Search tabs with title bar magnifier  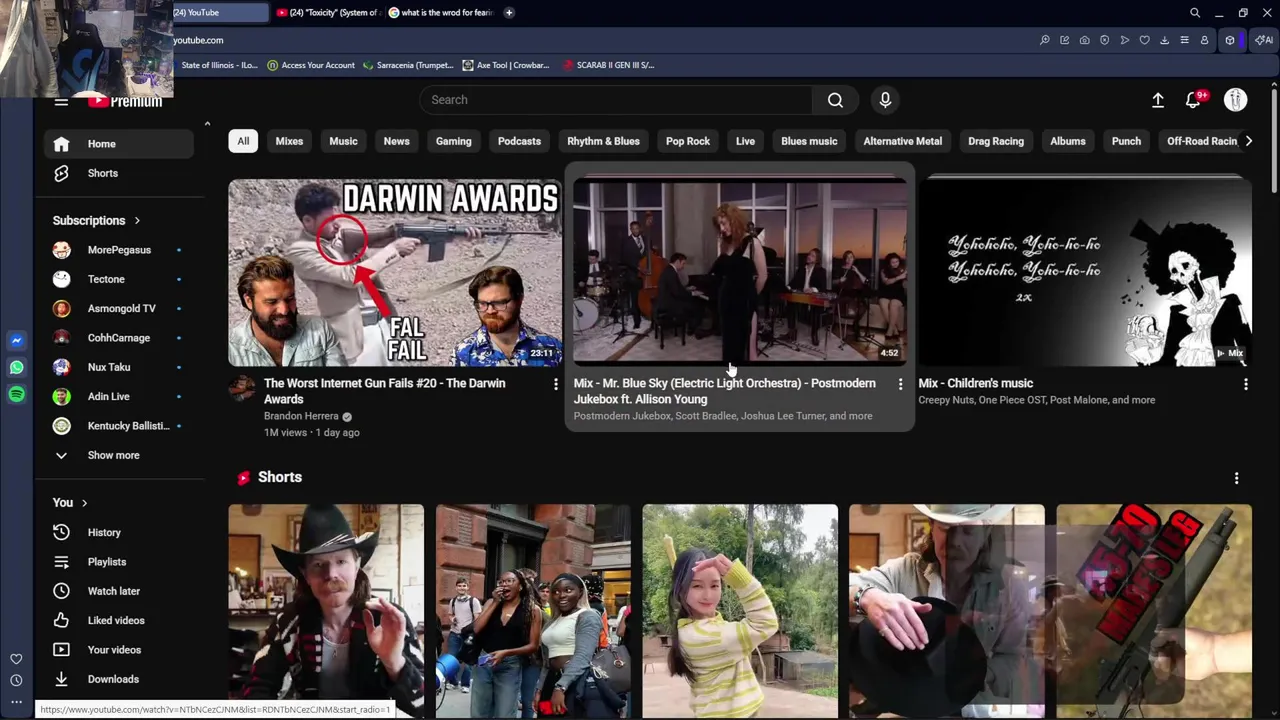pyautogui.click(x=1195, y=13)
